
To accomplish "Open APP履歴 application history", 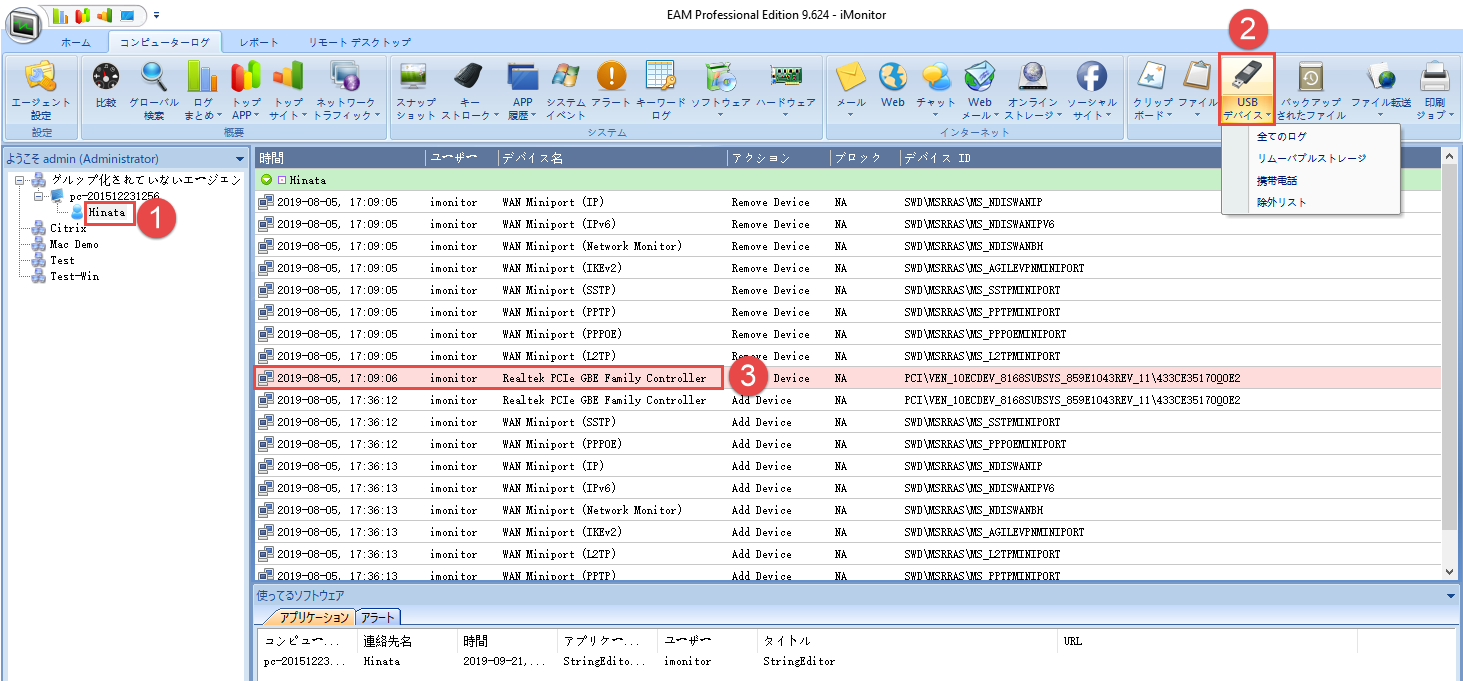I will 522,91.
